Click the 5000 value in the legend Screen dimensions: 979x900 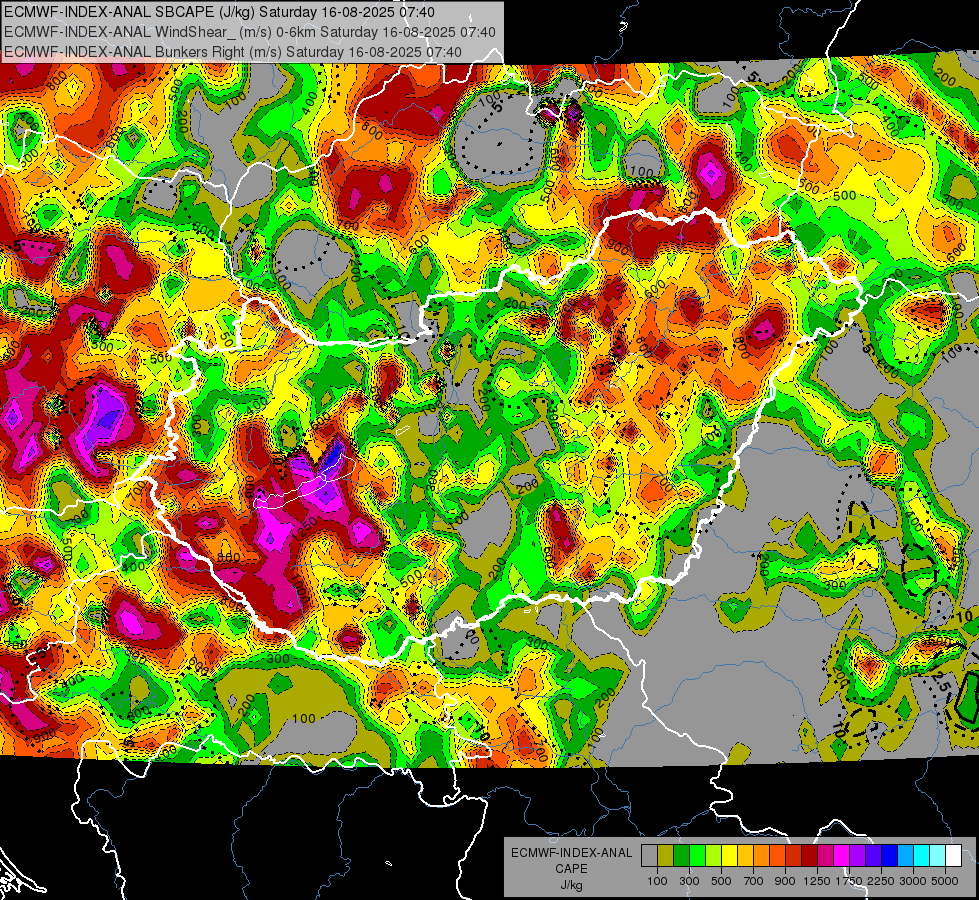click(945, 881)
